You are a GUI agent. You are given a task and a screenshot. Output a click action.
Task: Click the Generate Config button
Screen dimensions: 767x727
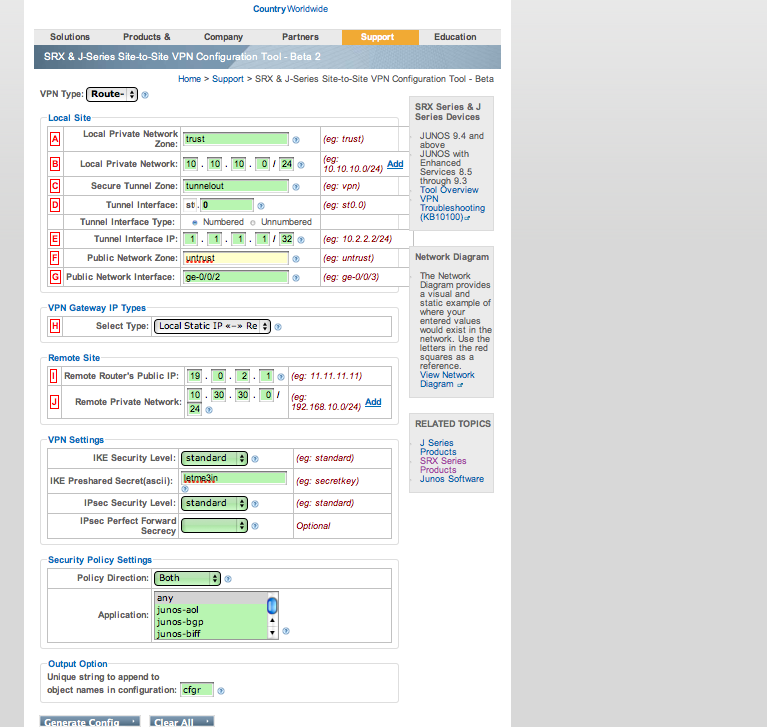(90, 722)
